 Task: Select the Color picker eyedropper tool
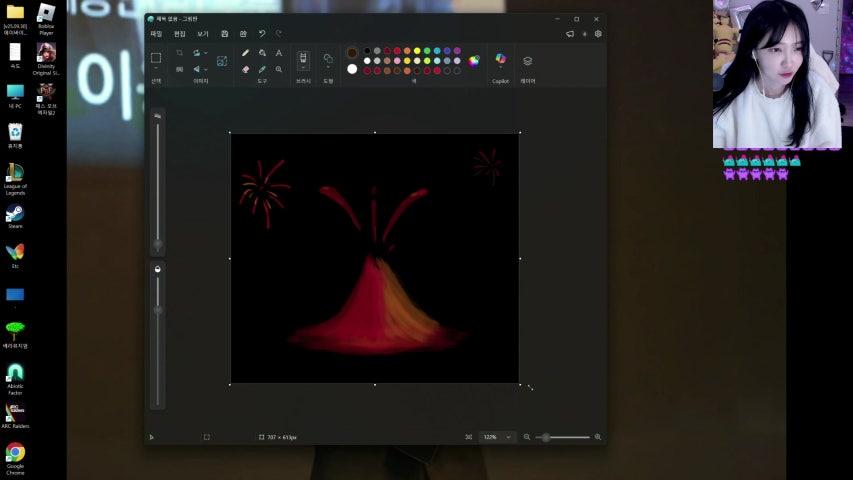262,69
